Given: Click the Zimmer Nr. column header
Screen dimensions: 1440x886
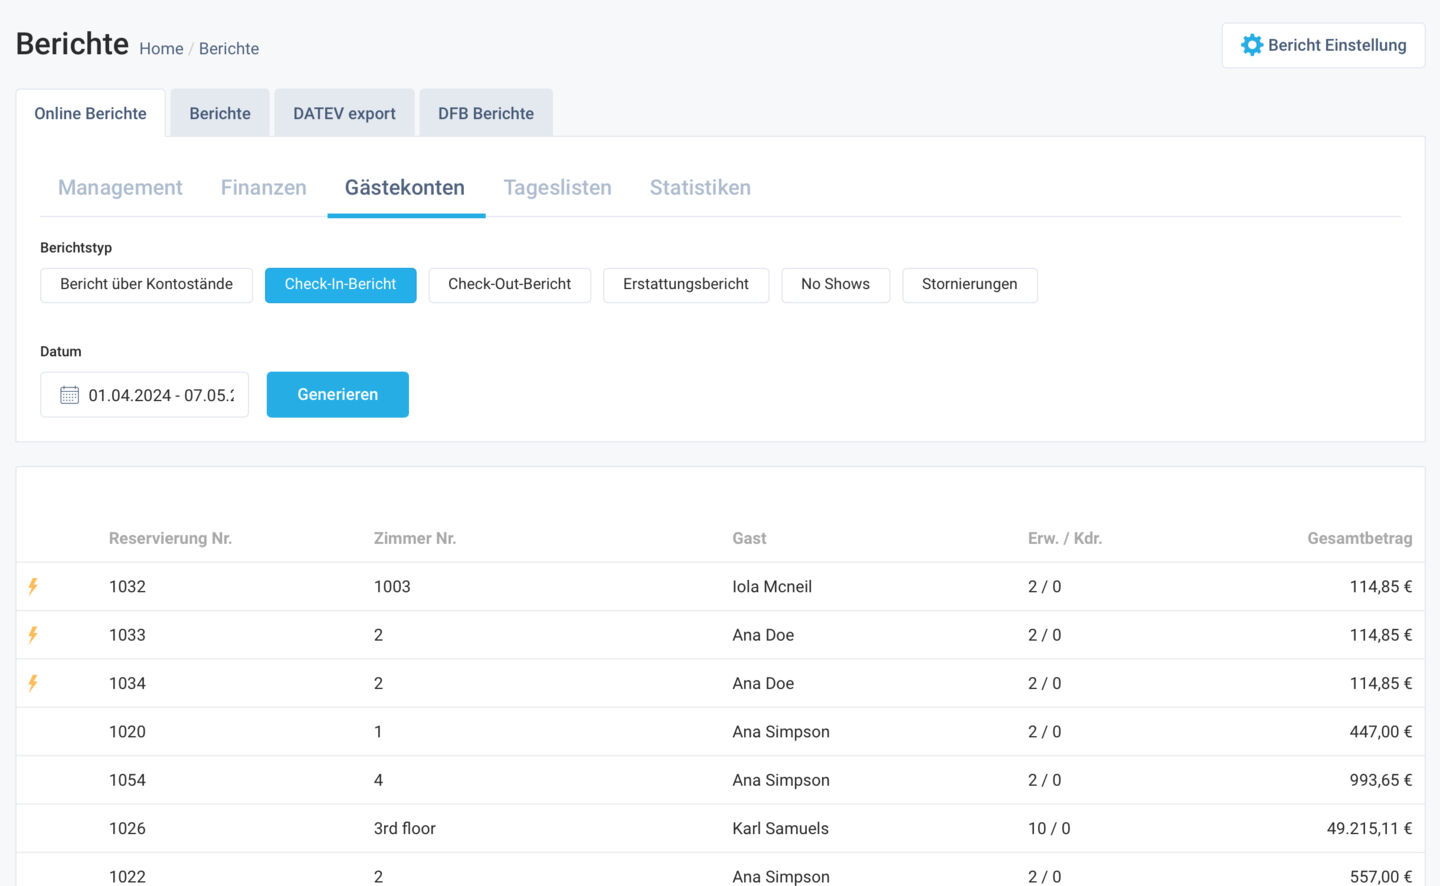Looking at the screenshot, I should [x=415, y=538].
